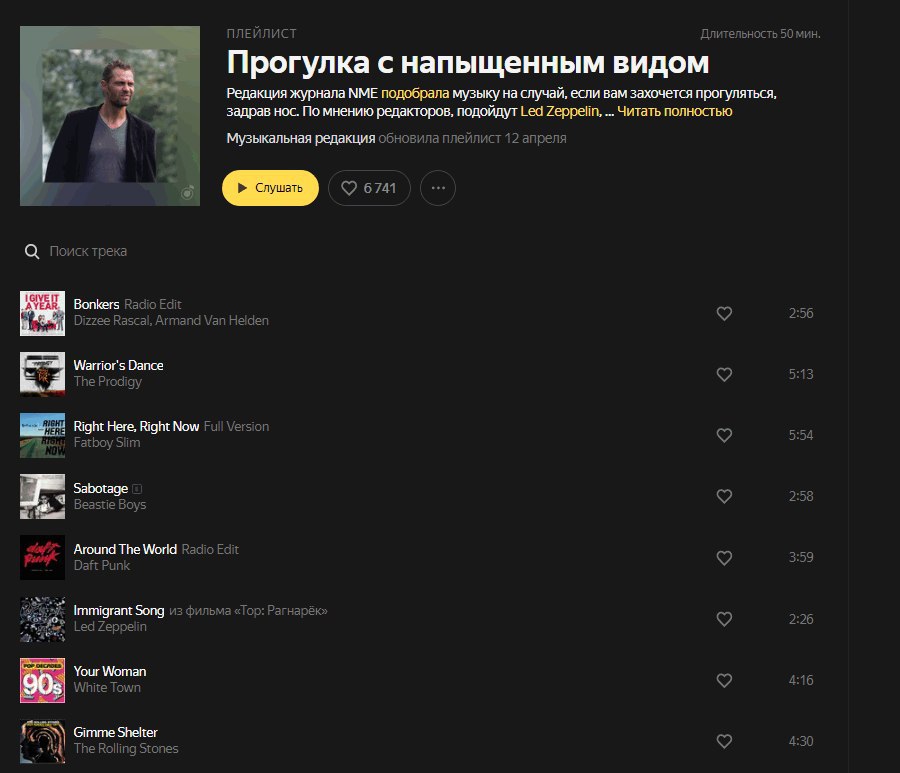Expand description via Читать полностью
The height and width of the screenshot is (773, 900).
coord(674,111)
